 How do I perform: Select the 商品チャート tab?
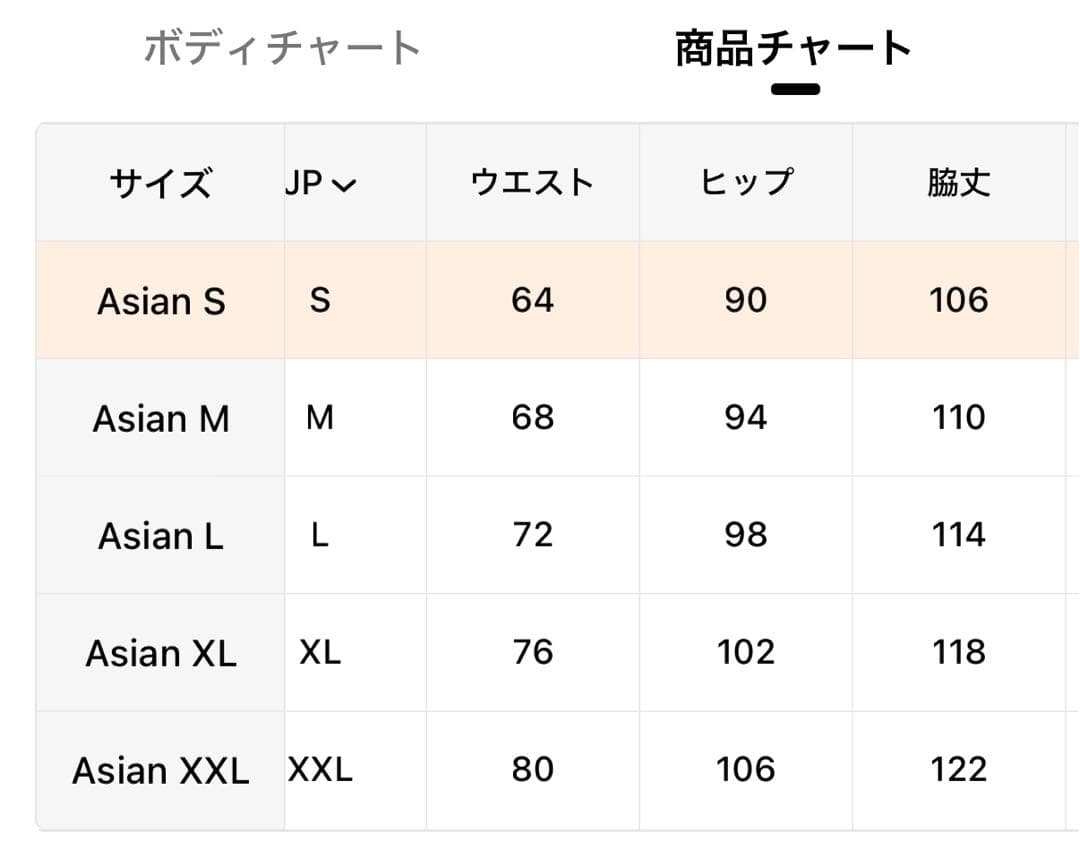[794, 48]
